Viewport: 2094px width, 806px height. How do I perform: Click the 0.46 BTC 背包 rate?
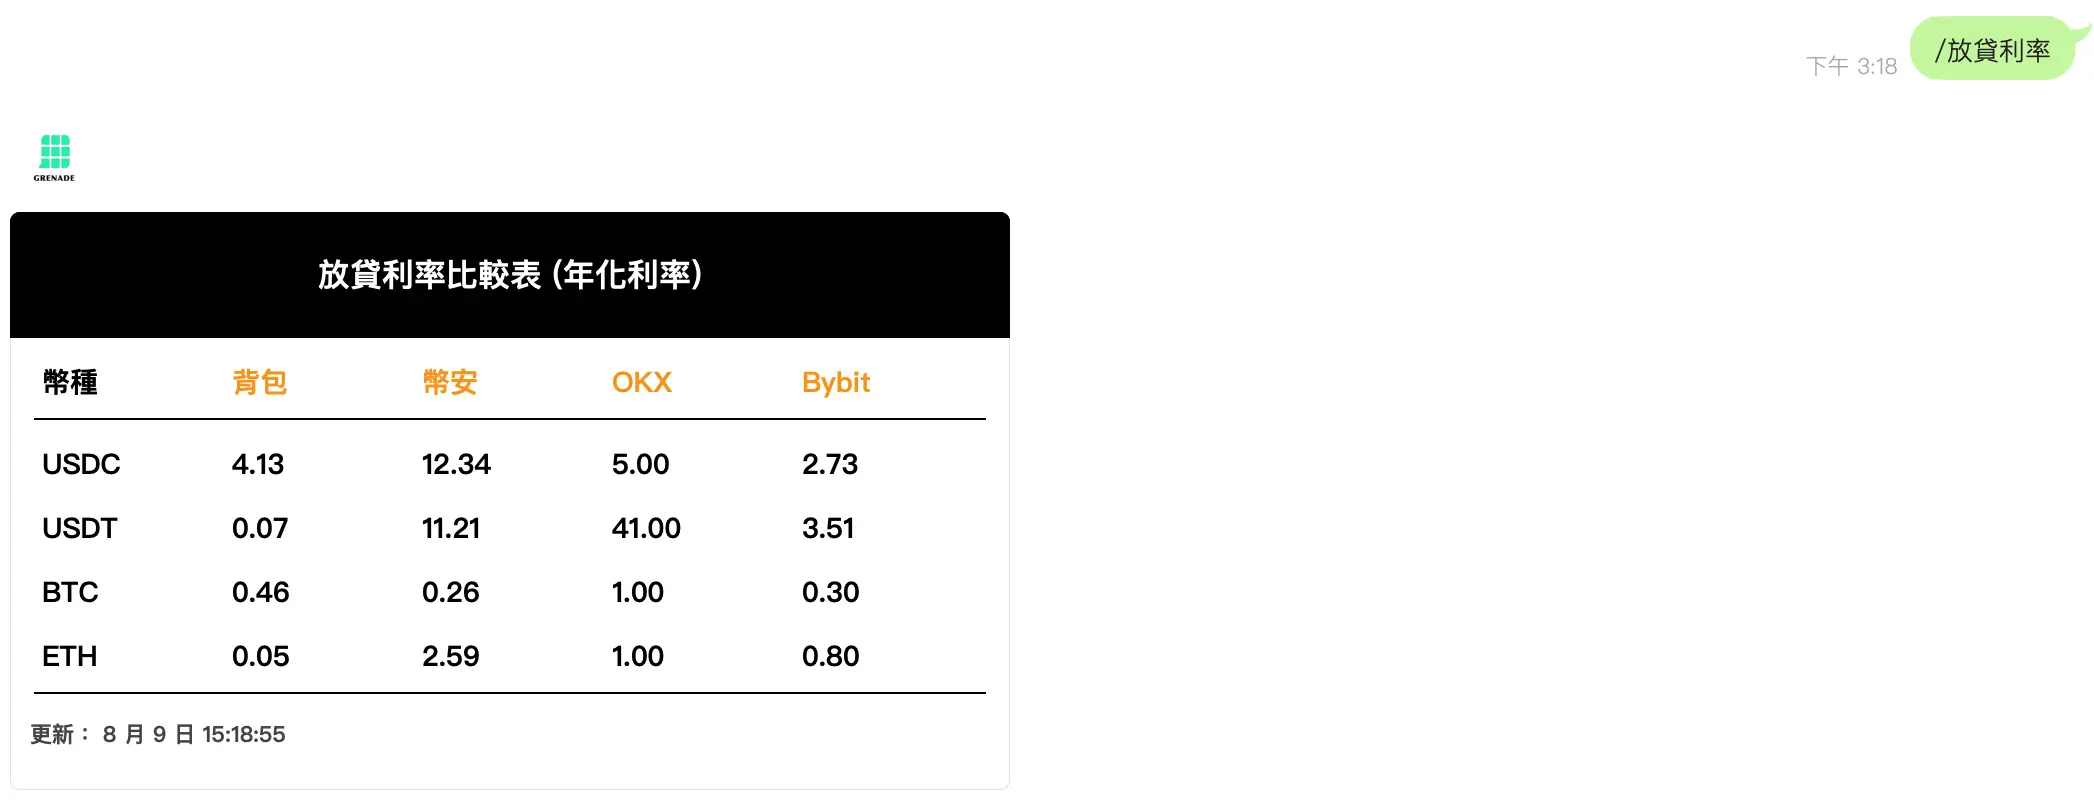click(261, 592)
